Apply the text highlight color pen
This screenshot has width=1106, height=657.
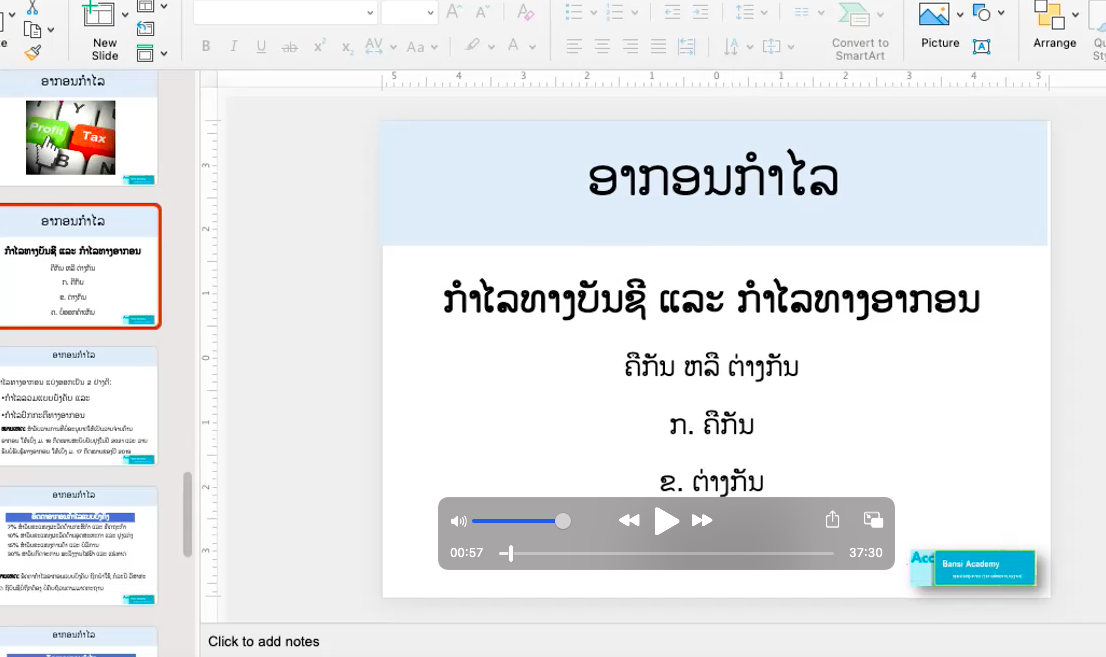coord(473,46)
